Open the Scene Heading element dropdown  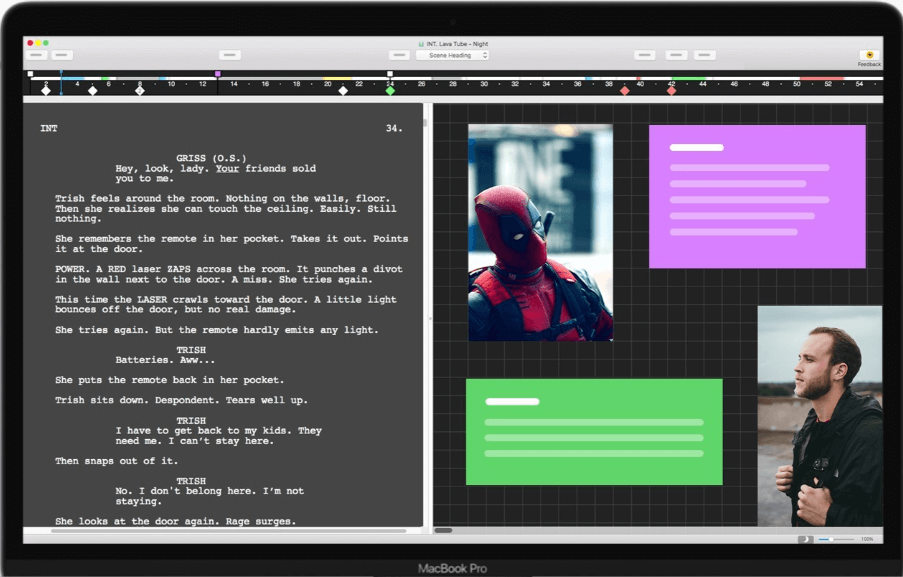452,56
